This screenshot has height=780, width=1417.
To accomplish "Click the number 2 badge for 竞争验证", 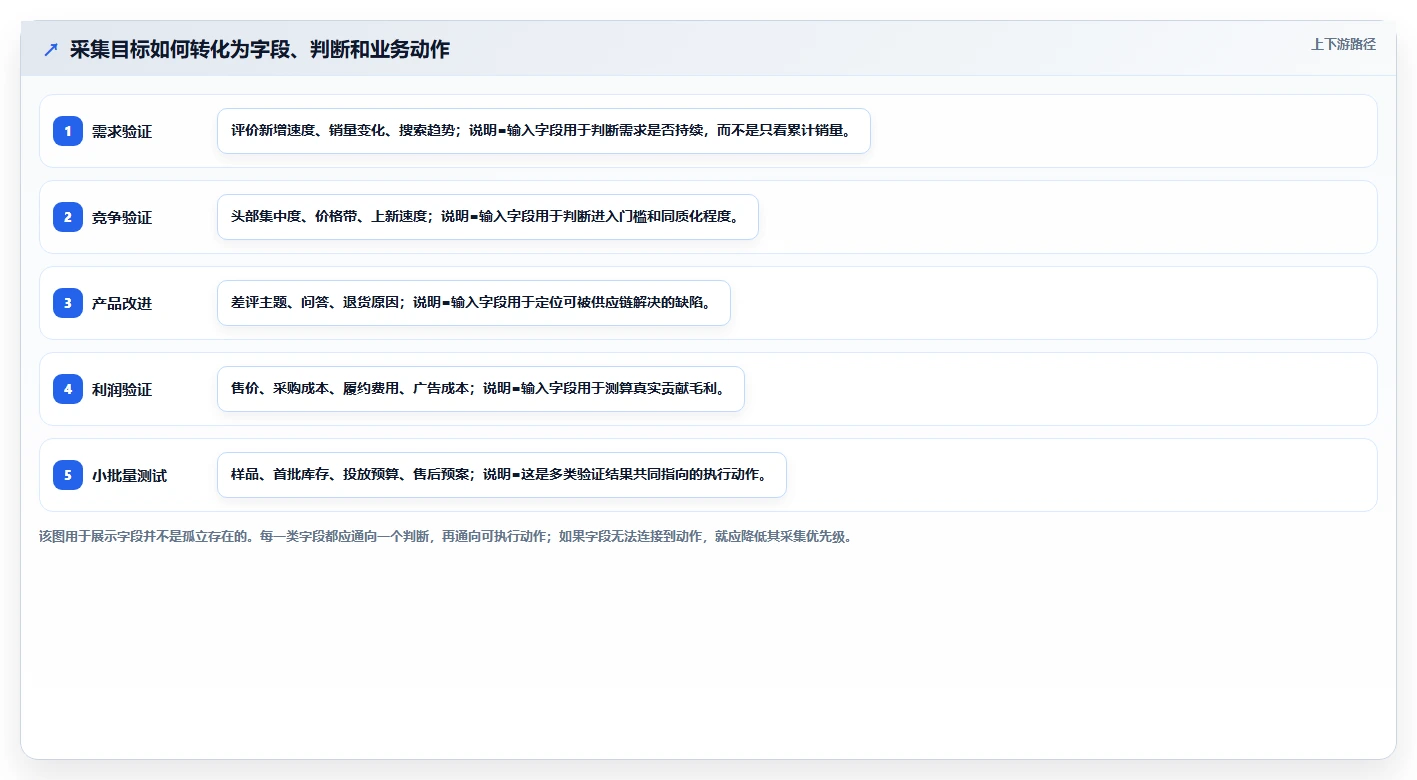I will click(x=68, y=217).
